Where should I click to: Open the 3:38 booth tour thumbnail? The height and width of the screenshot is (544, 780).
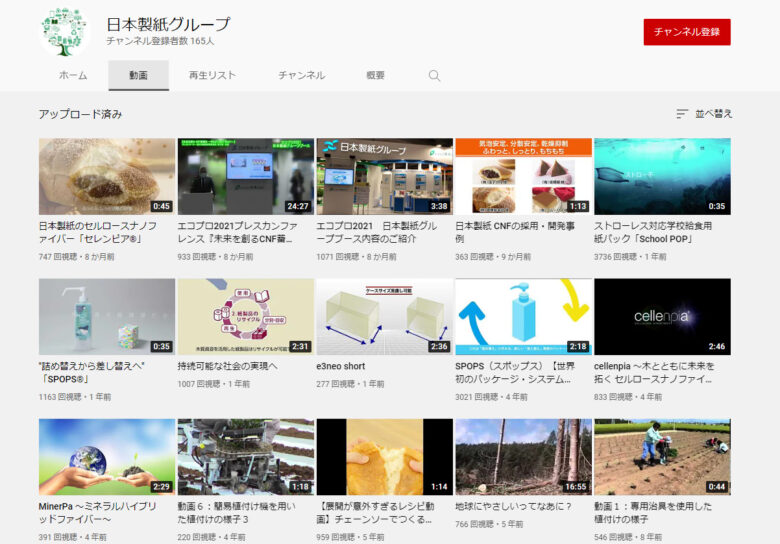coord(385,177)
